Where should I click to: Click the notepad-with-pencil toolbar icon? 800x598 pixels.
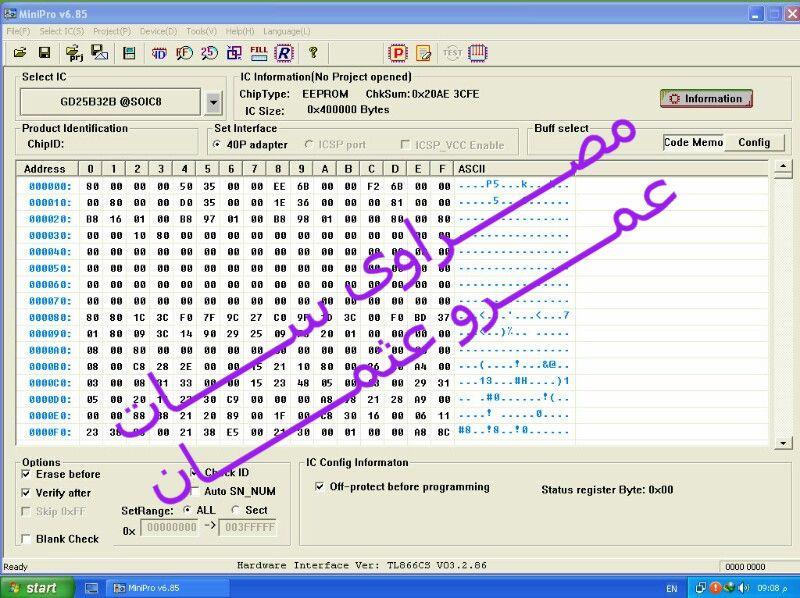pyautogui.click(x=423, y=53)
